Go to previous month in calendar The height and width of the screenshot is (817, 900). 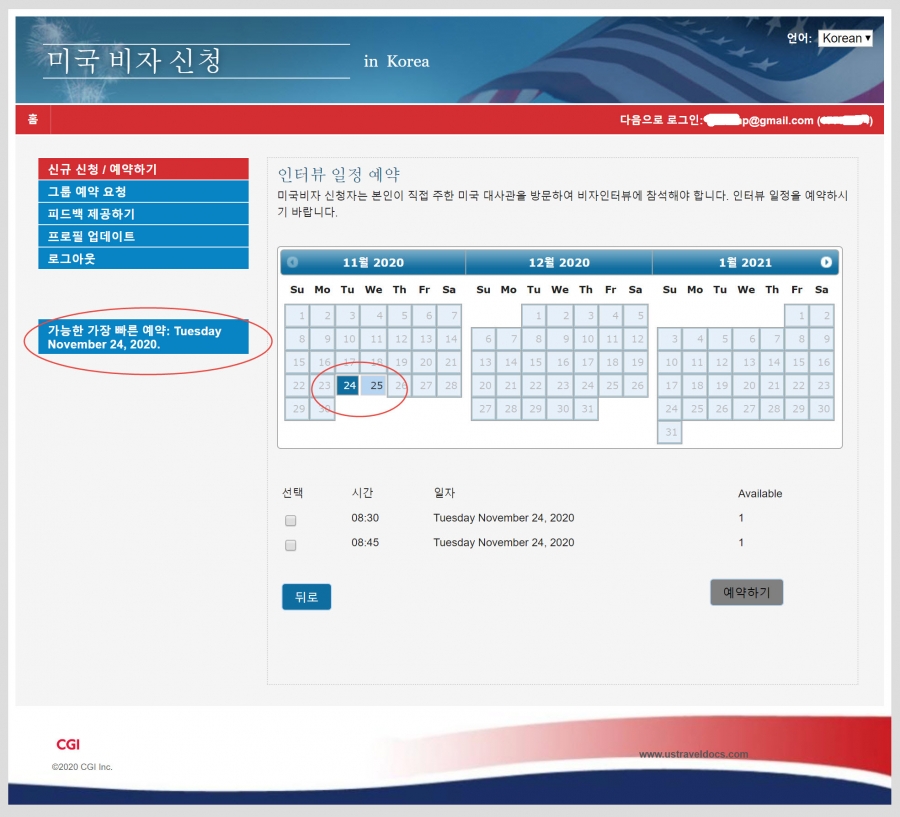click(292, 262)
